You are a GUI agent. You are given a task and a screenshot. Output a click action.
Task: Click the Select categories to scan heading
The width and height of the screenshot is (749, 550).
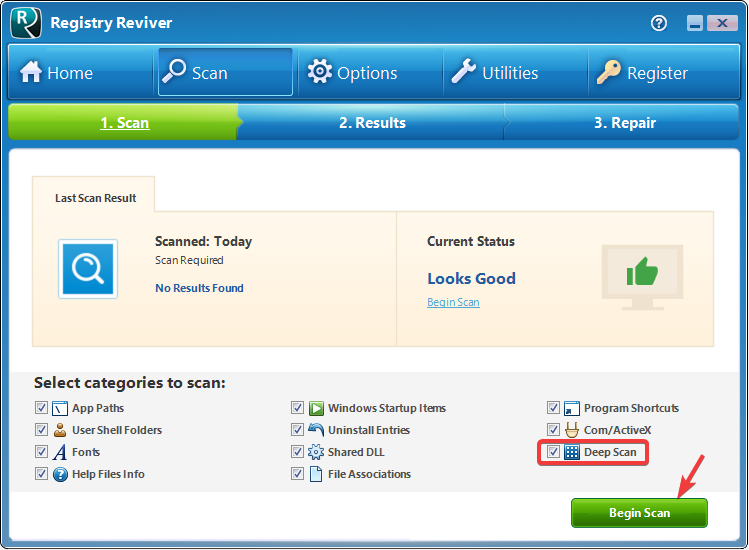[130, 383]
